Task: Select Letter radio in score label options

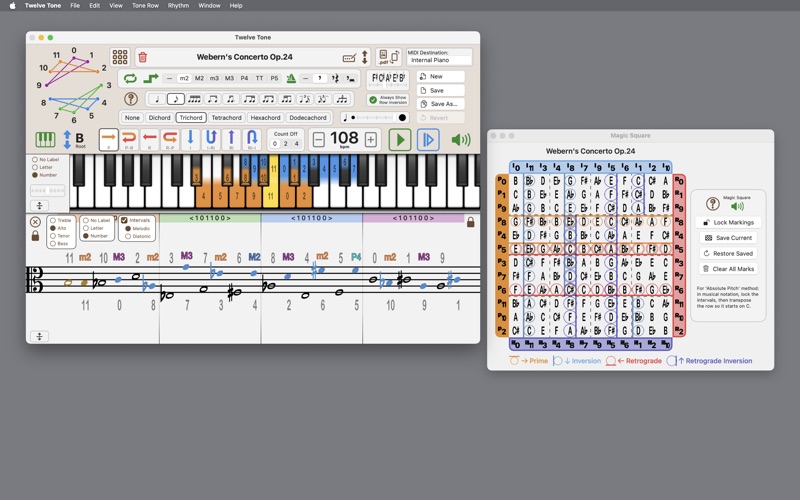Action: point(86,228)
